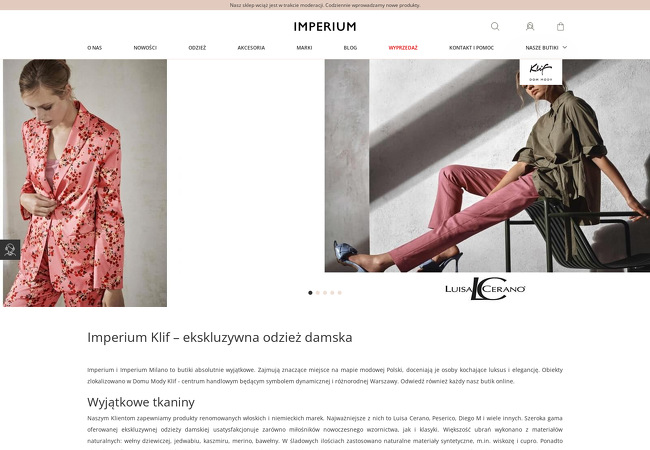Screen dimensions: 650x450
Task: Open the MARKI menu
Action: point(304,48)
